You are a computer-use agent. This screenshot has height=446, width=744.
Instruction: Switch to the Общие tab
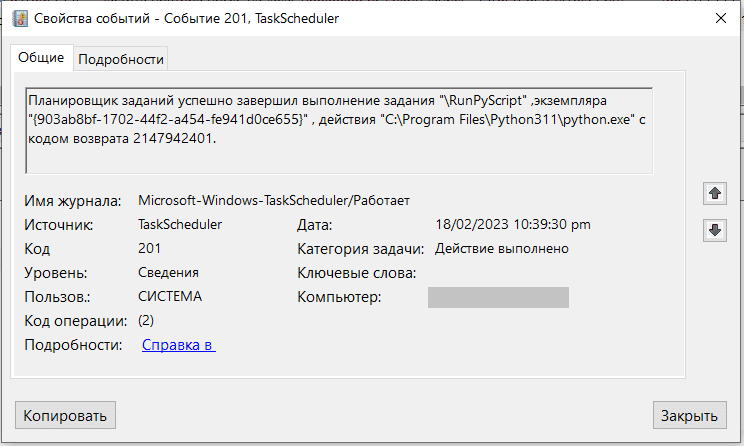coord(41,58)
